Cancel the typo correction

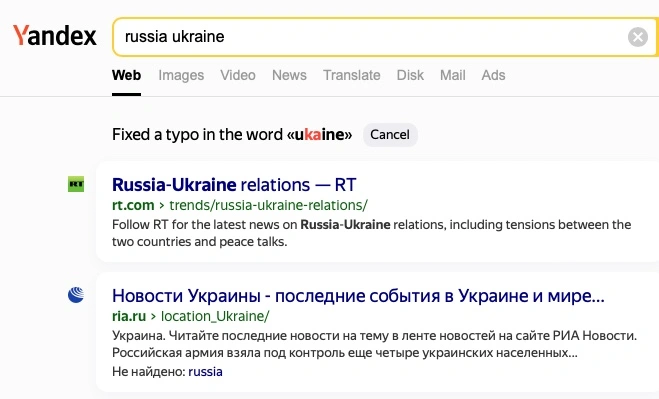(x=390, y=135)
